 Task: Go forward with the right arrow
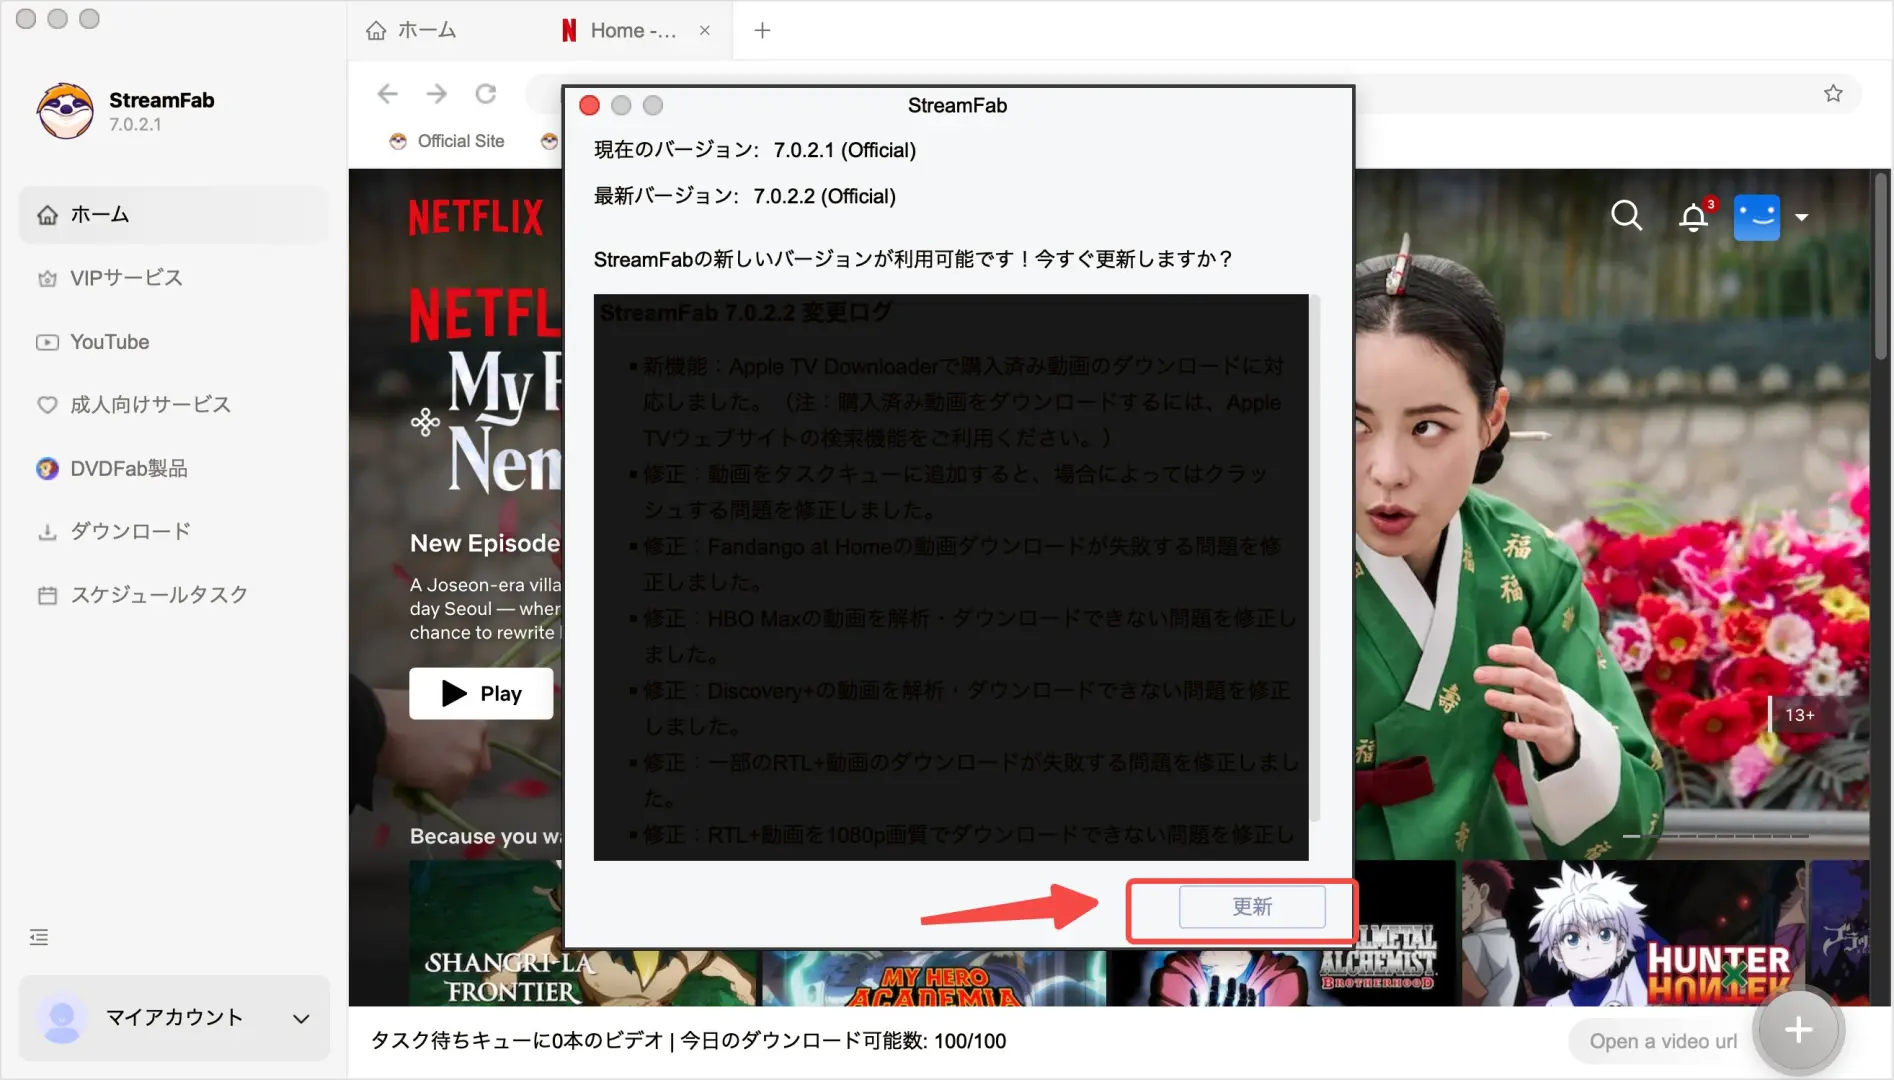click(x=437, y=94)
